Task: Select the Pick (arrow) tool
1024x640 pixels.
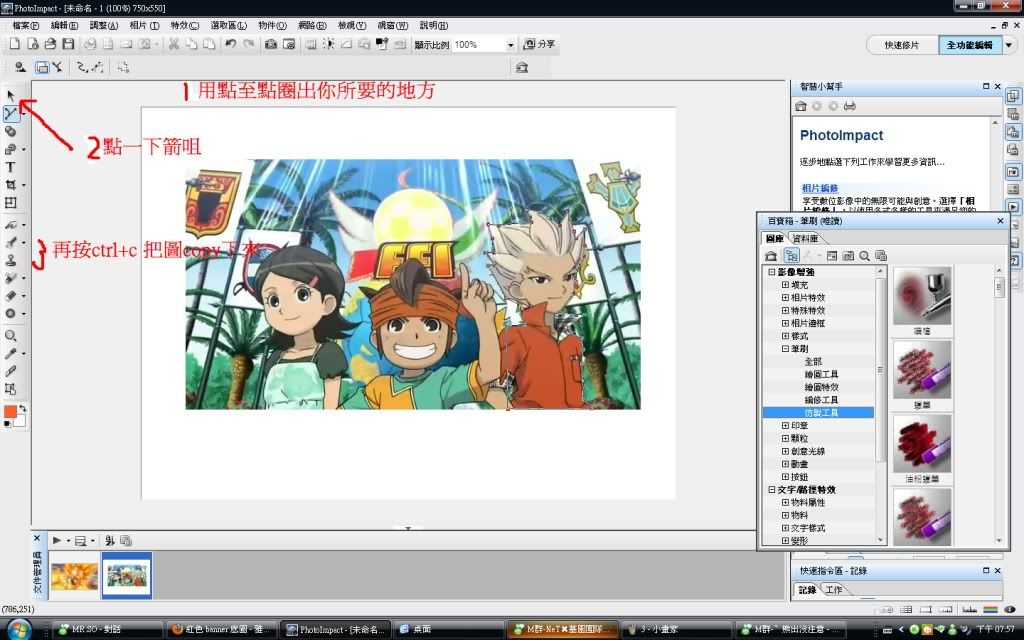Action: click(x=11, y=96)
